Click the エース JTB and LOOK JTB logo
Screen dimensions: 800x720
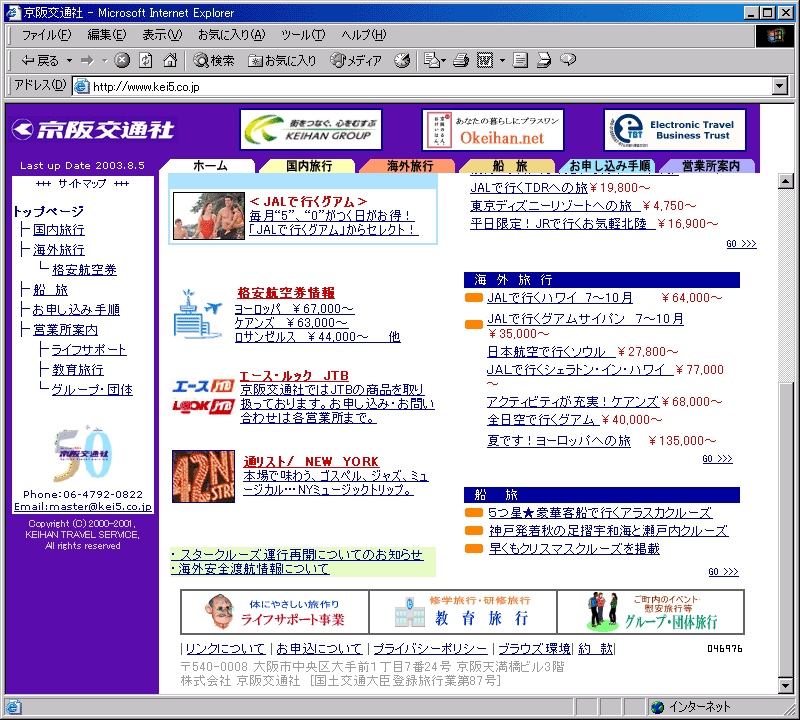pyautogui.click(x=203, y=396)
